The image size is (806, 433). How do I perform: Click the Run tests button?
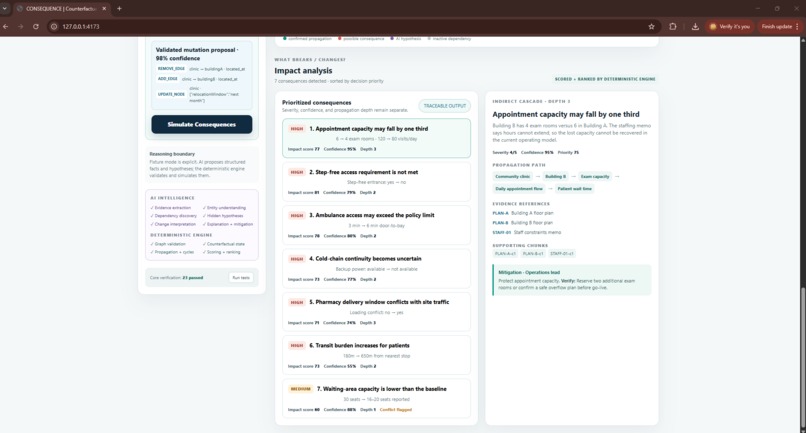pos(241,278)
